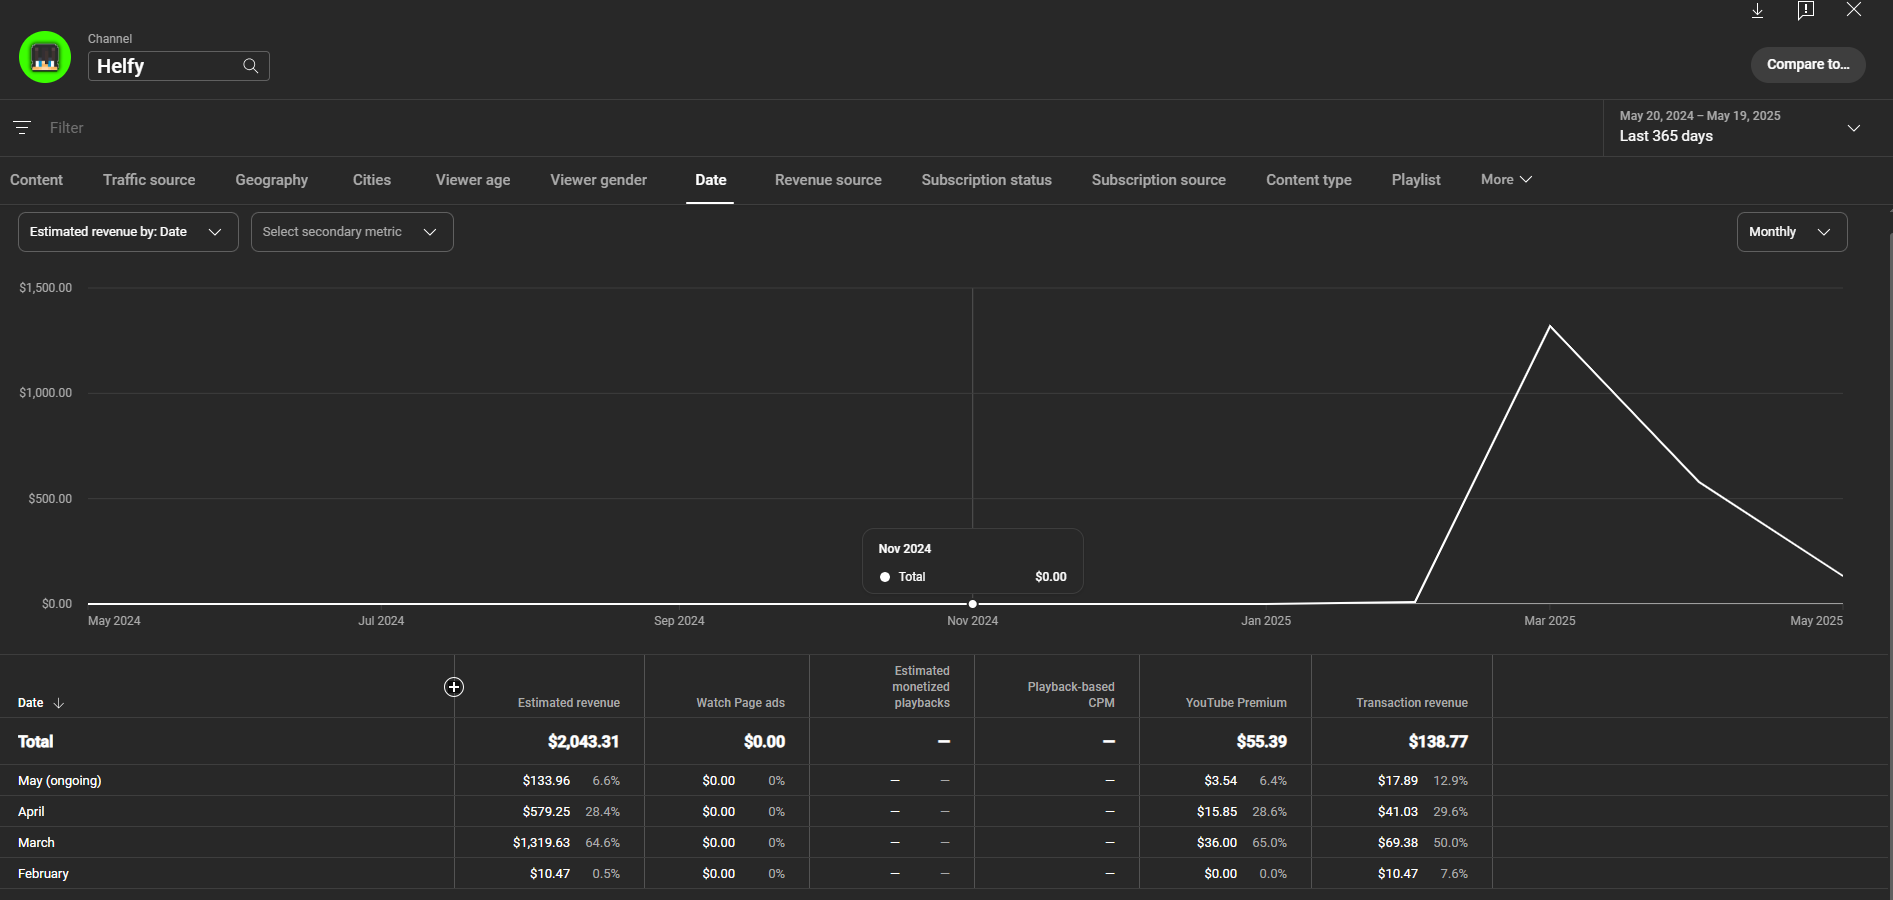1893x900 pixels.
Task: Click May revenue value $133.96
Action: 546,781
